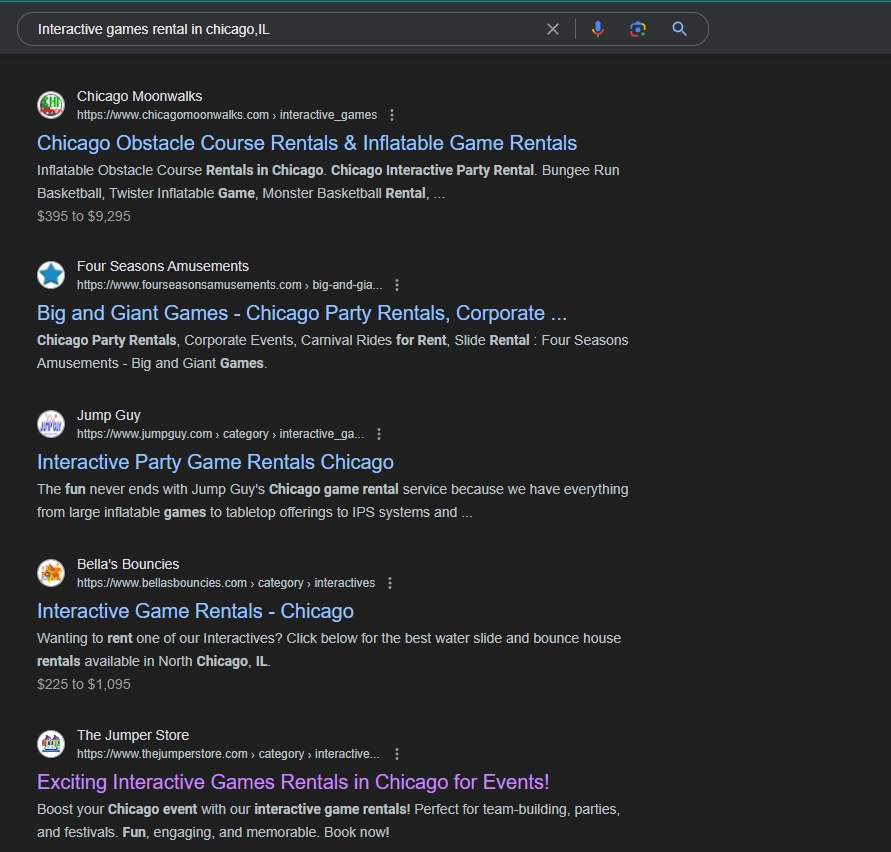Click the Four Seasons Amusements star favicon

point(51,275)
